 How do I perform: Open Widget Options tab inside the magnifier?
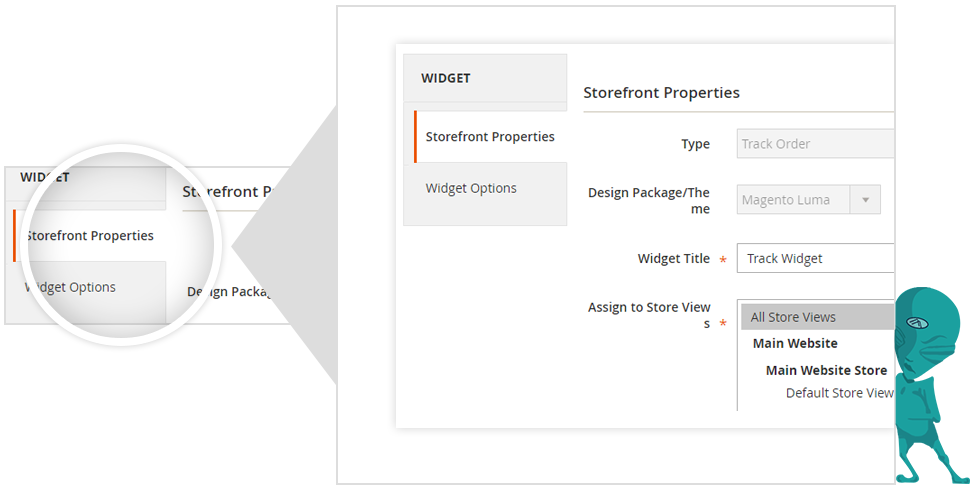pos(72,288)
